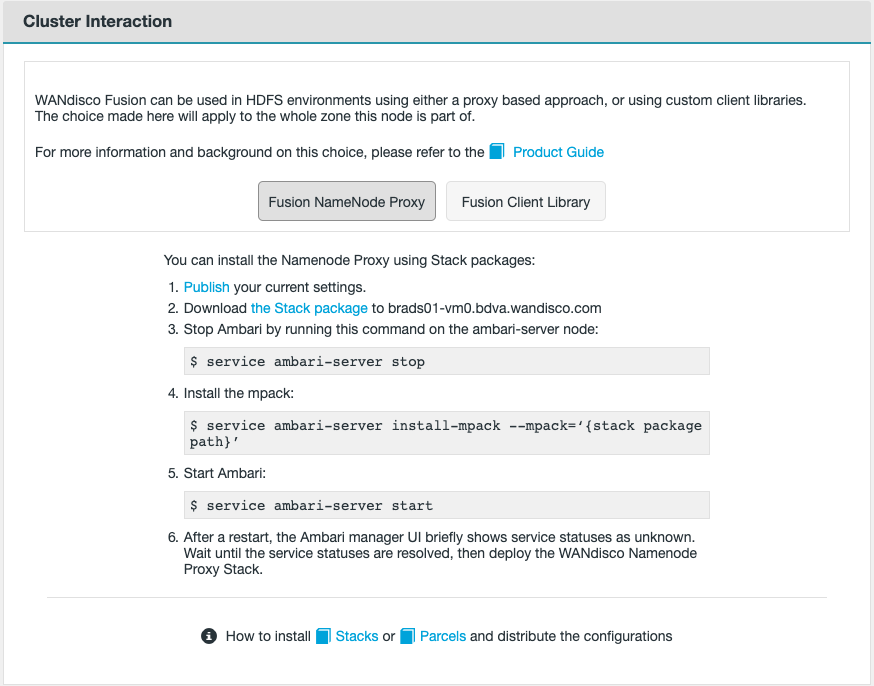874x686 pixels.
Task: Click the info circle icon near How to install
Action: pyautogui.click(x=209, y=636)
